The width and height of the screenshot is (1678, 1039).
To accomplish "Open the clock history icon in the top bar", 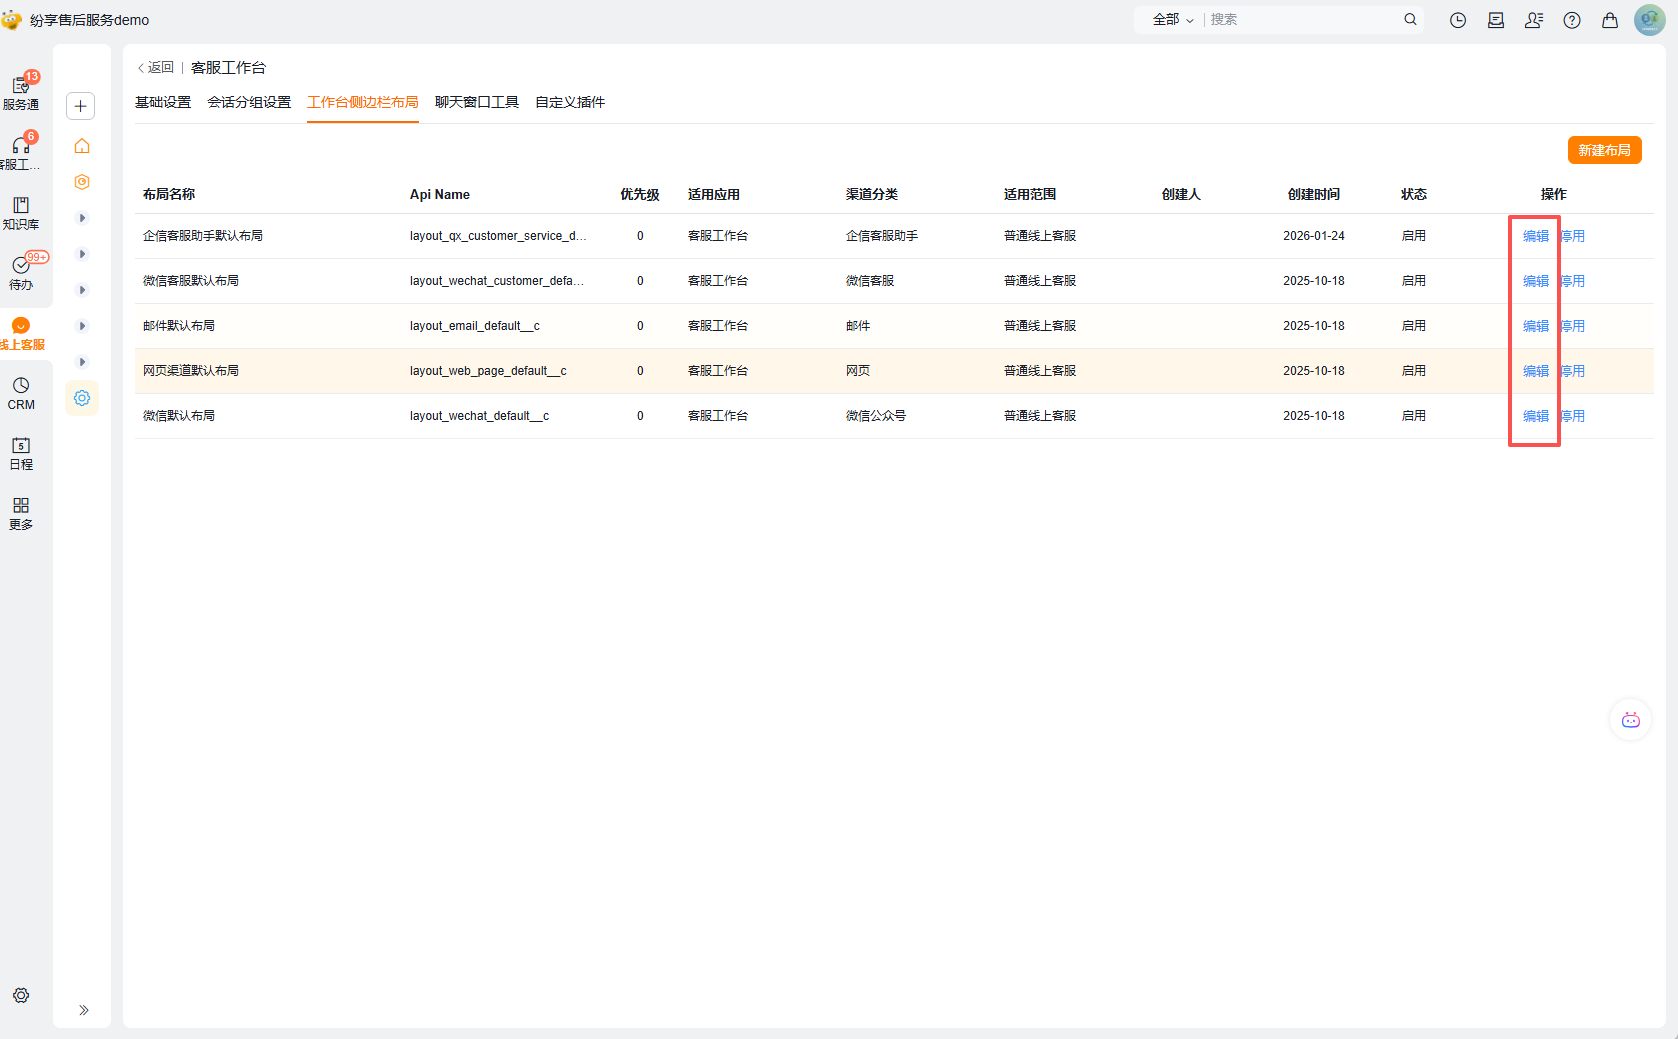I will point(1458,20).
